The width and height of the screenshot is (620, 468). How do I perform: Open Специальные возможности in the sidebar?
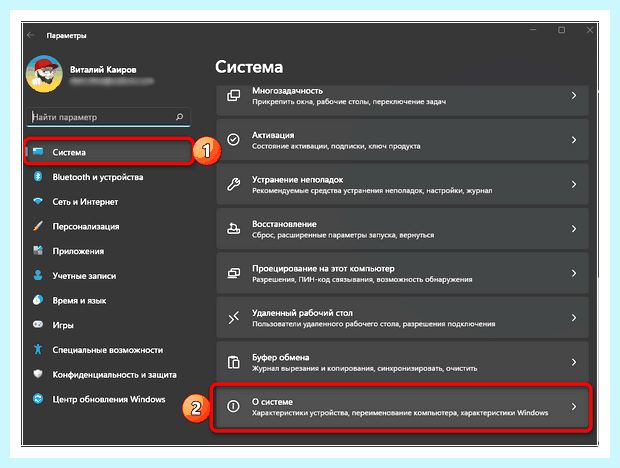(109, 350)
